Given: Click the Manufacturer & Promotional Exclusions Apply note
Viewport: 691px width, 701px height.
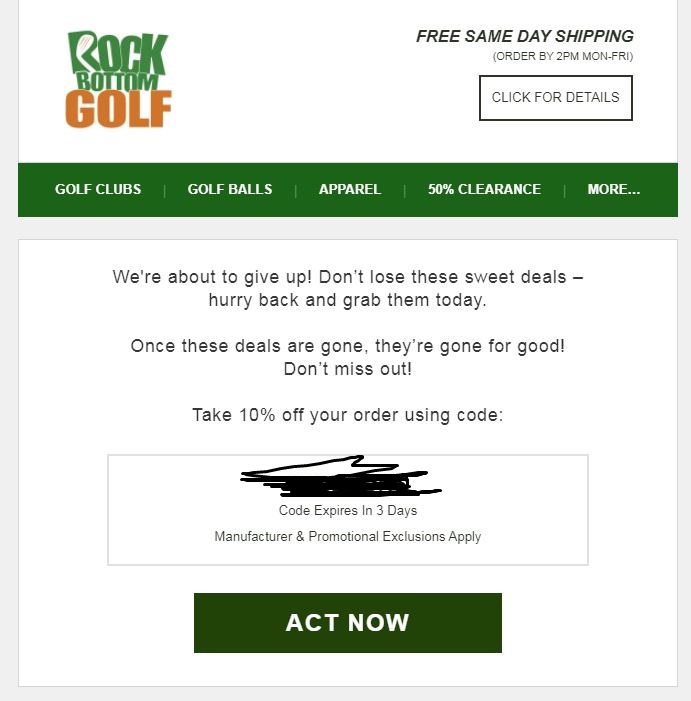Looking at the screenshot, I should [348, 537].
